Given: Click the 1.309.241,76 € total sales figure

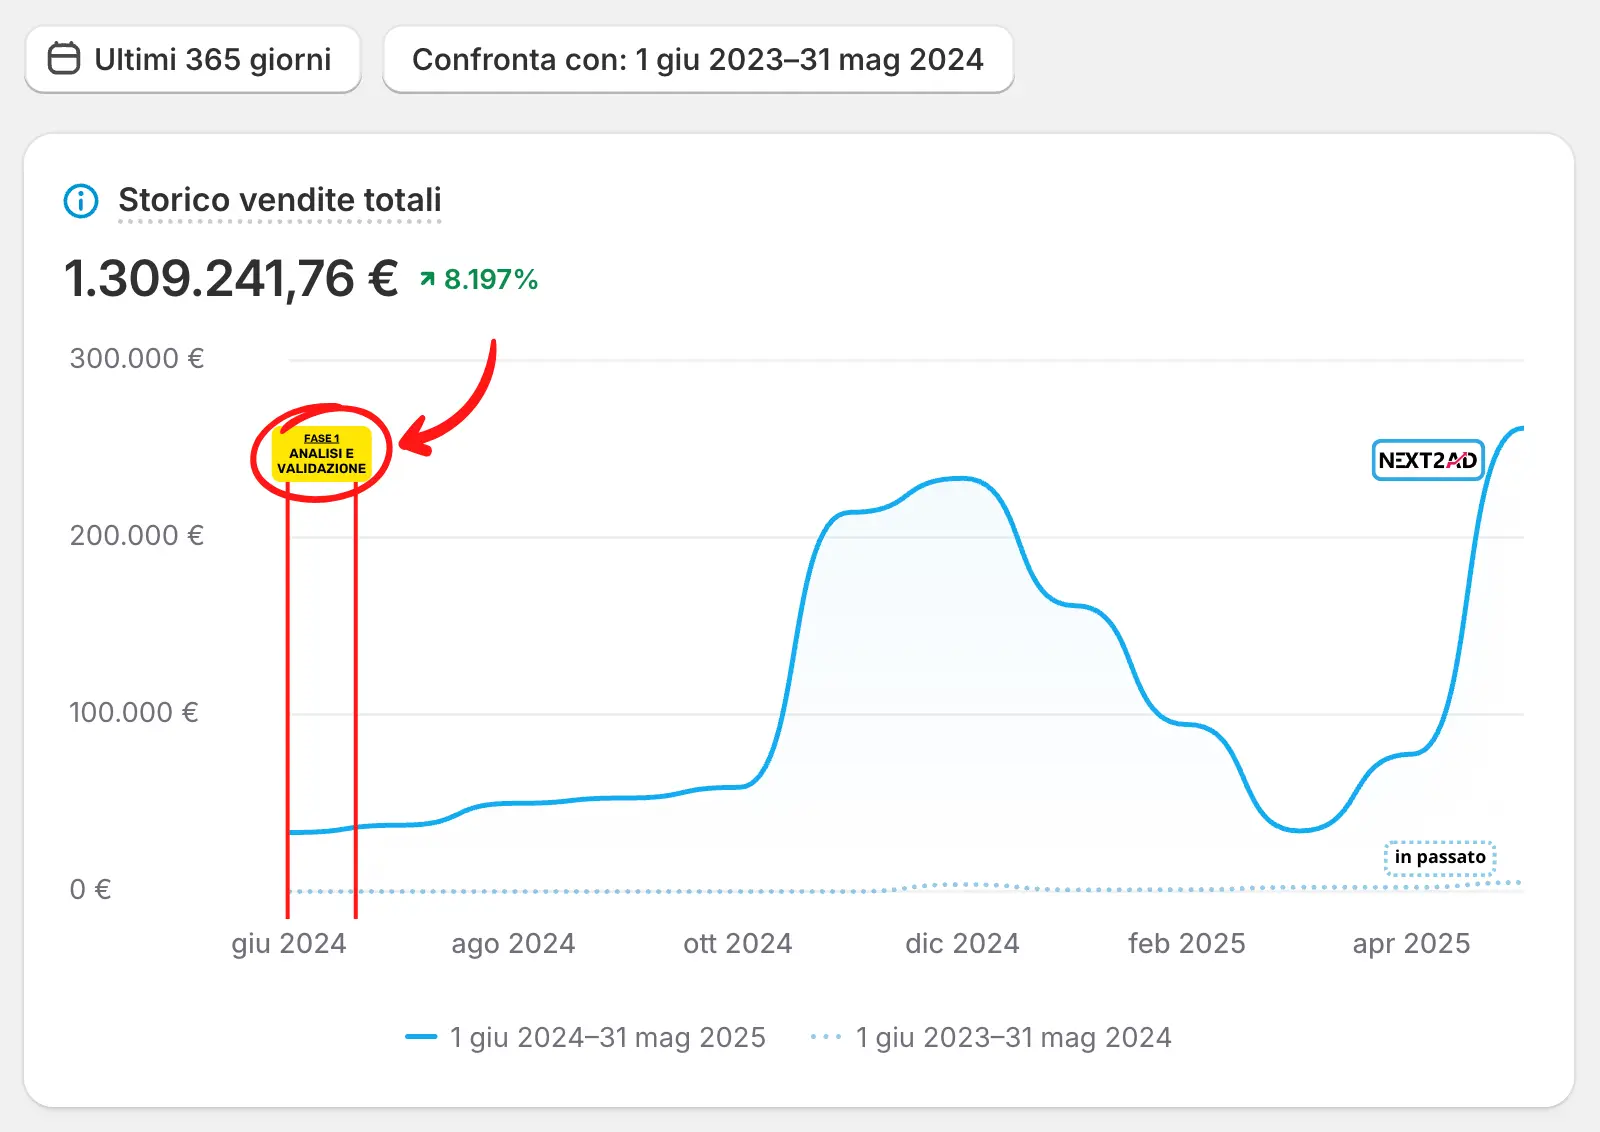Looking at the screenshot, I should pos(231,278).
